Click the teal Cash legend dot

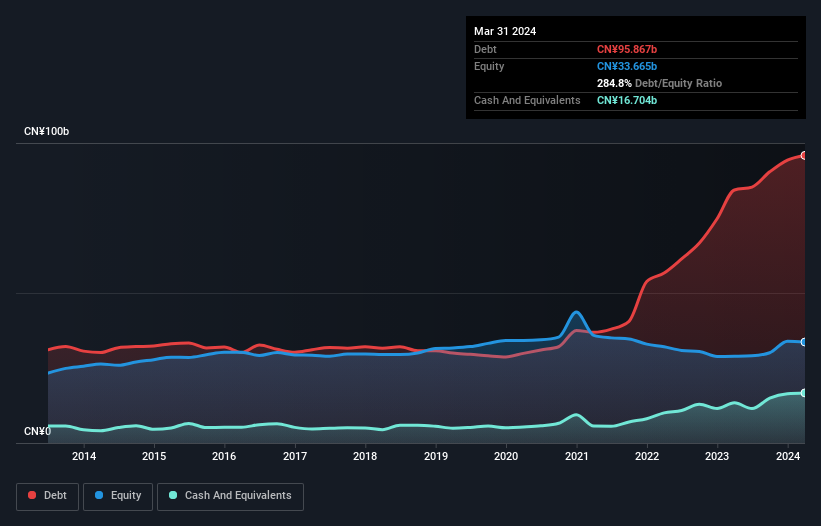(173, 495)
